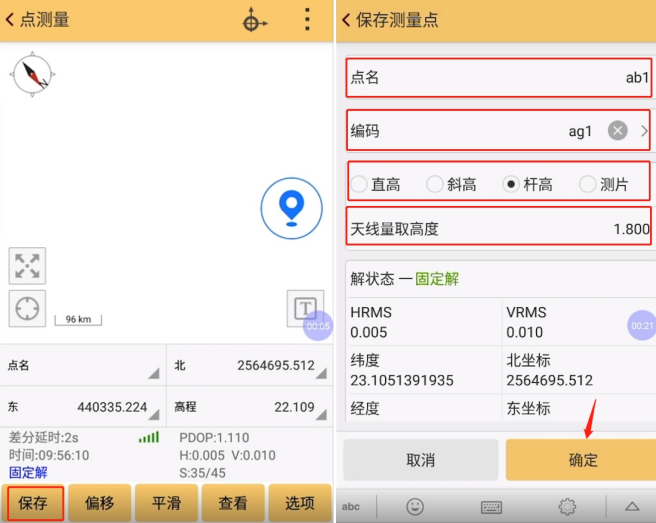Tap the full extent zoom icon

pyautogui.click(x=27, y=266)
